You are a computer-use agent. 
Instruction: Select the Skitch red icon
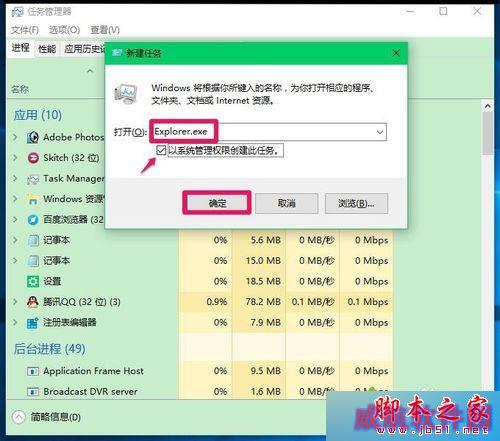(33, 158)
